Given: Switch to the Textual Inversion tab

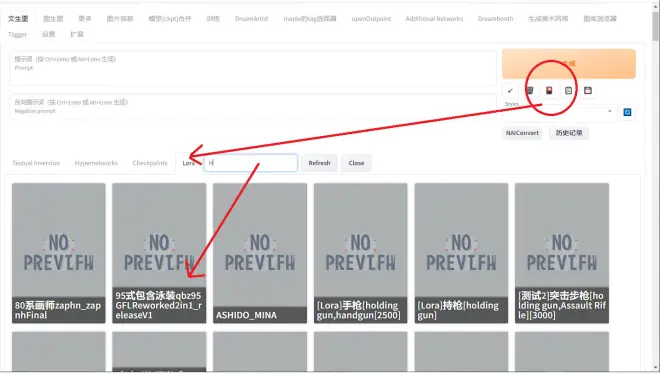Looking at the screenshot, I should point(36,163).
